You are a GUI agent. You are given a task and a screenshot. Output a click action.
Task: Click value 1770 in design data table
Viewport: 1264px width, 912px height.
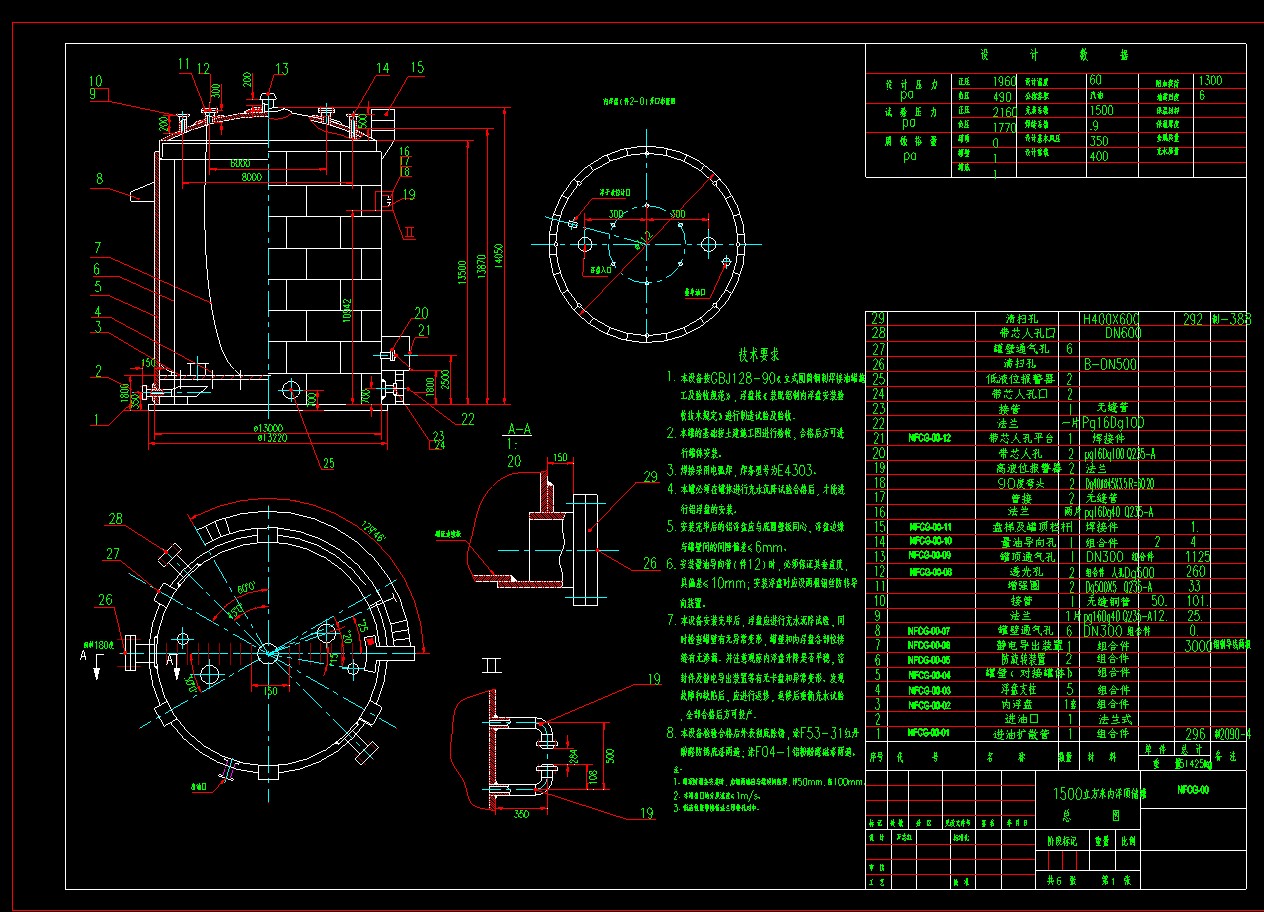tap(1003, 126)
